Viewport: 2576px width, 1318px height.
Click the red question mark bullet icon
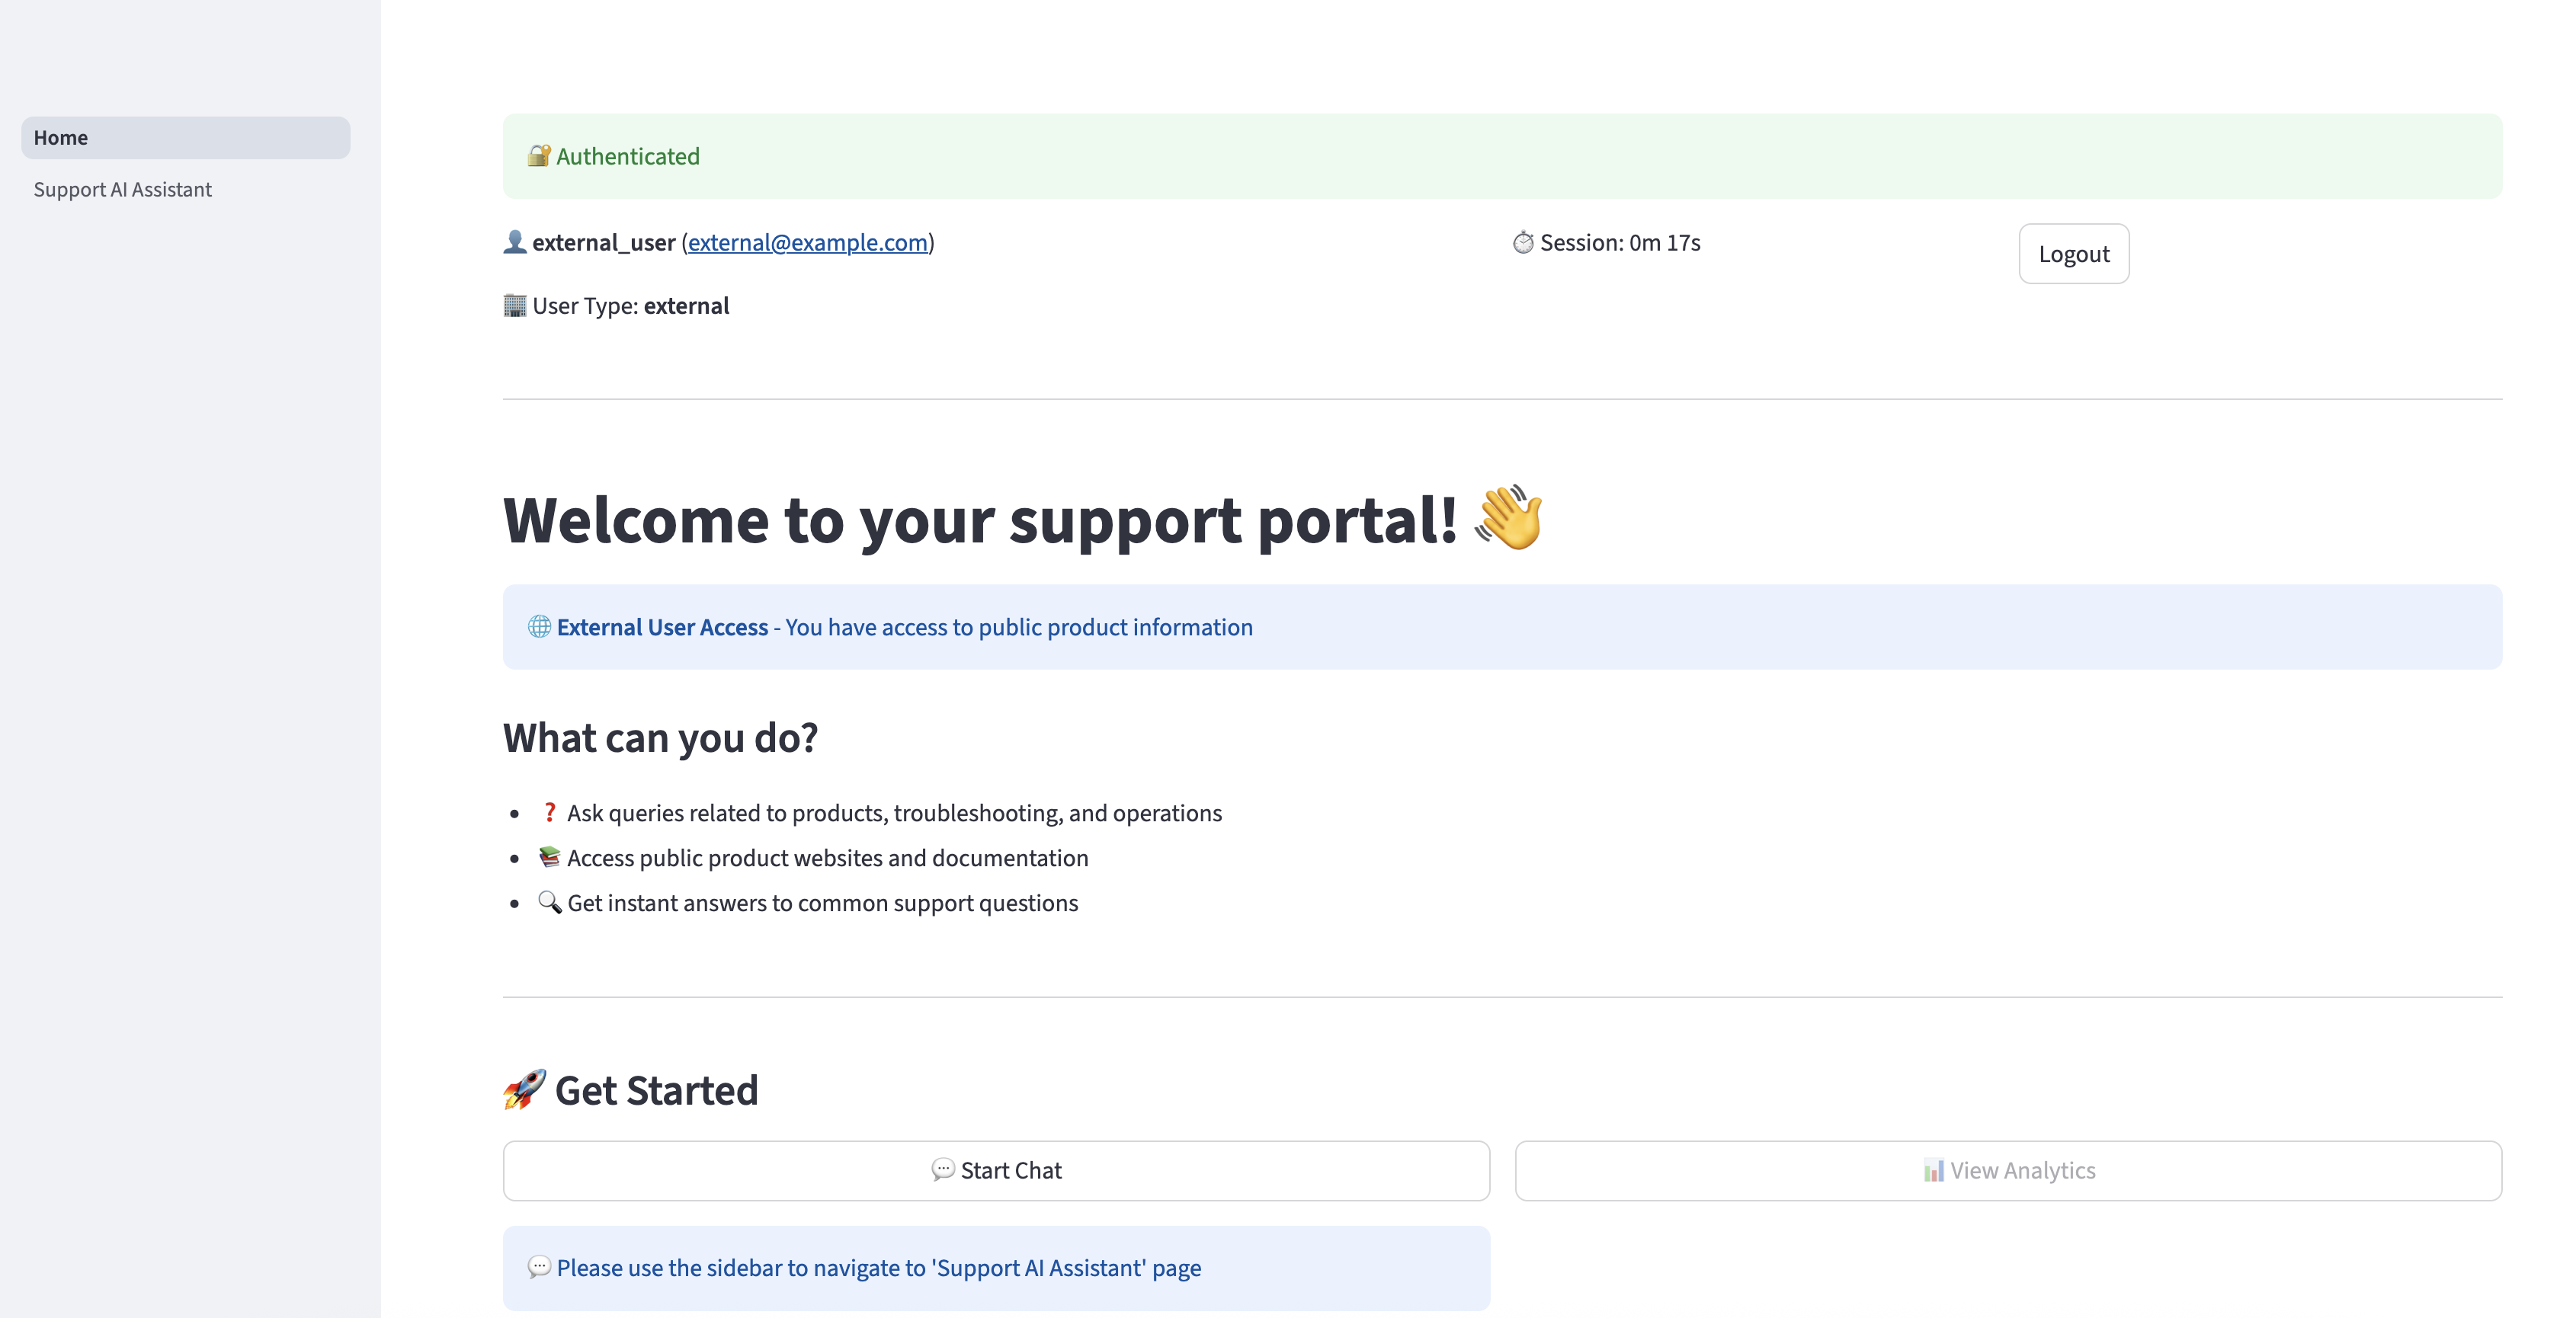tap(549, 812)
